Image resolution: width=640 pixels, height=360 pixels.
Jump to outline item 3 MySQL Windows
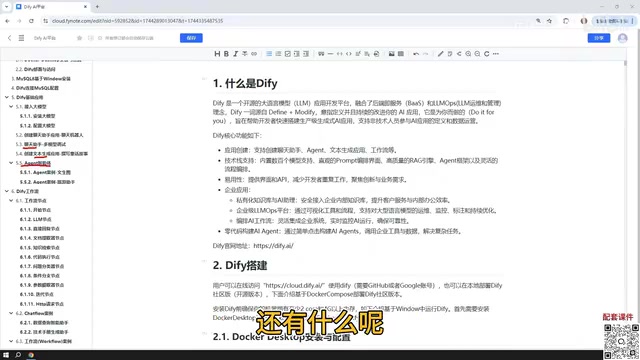point(41,78)
